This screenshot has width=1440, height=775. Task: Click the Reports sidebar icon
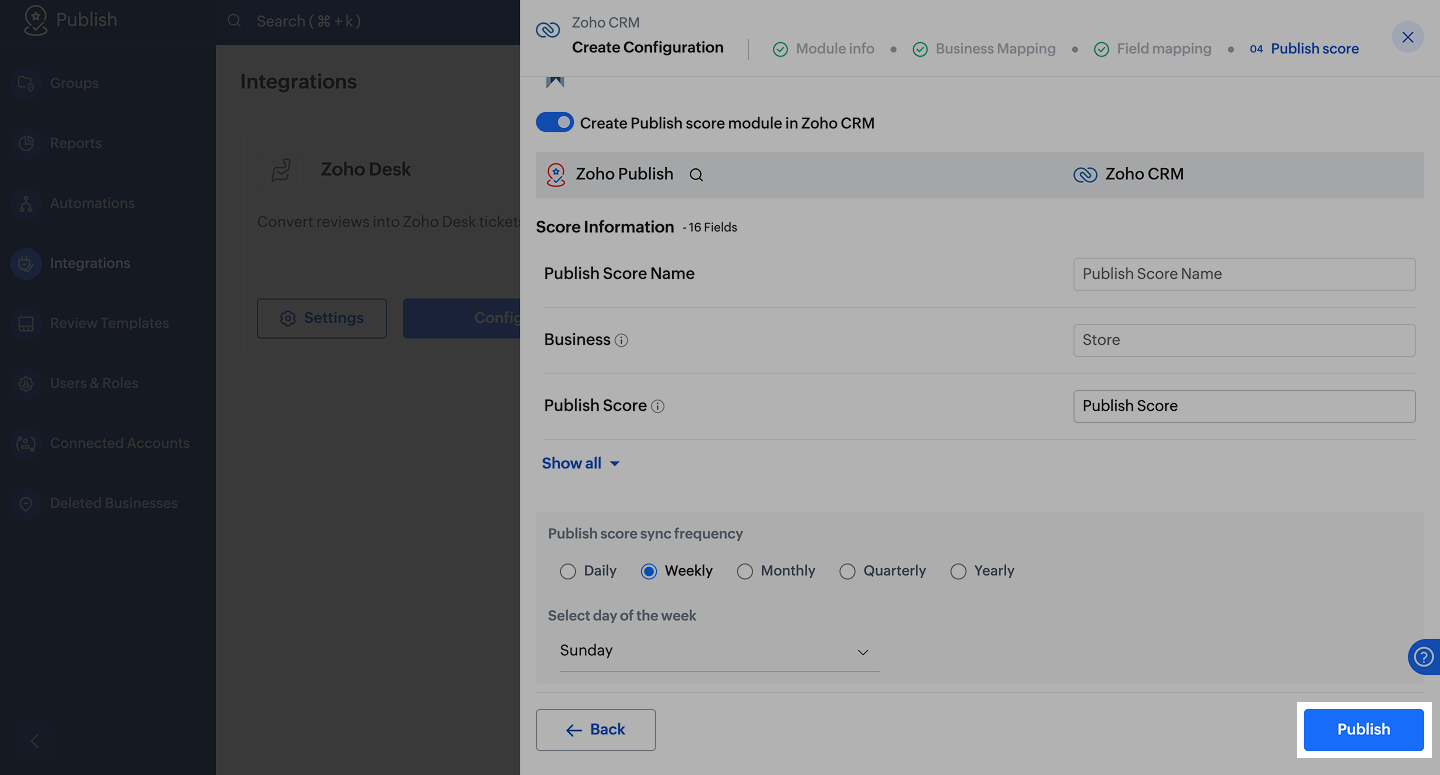coord(26,143)
